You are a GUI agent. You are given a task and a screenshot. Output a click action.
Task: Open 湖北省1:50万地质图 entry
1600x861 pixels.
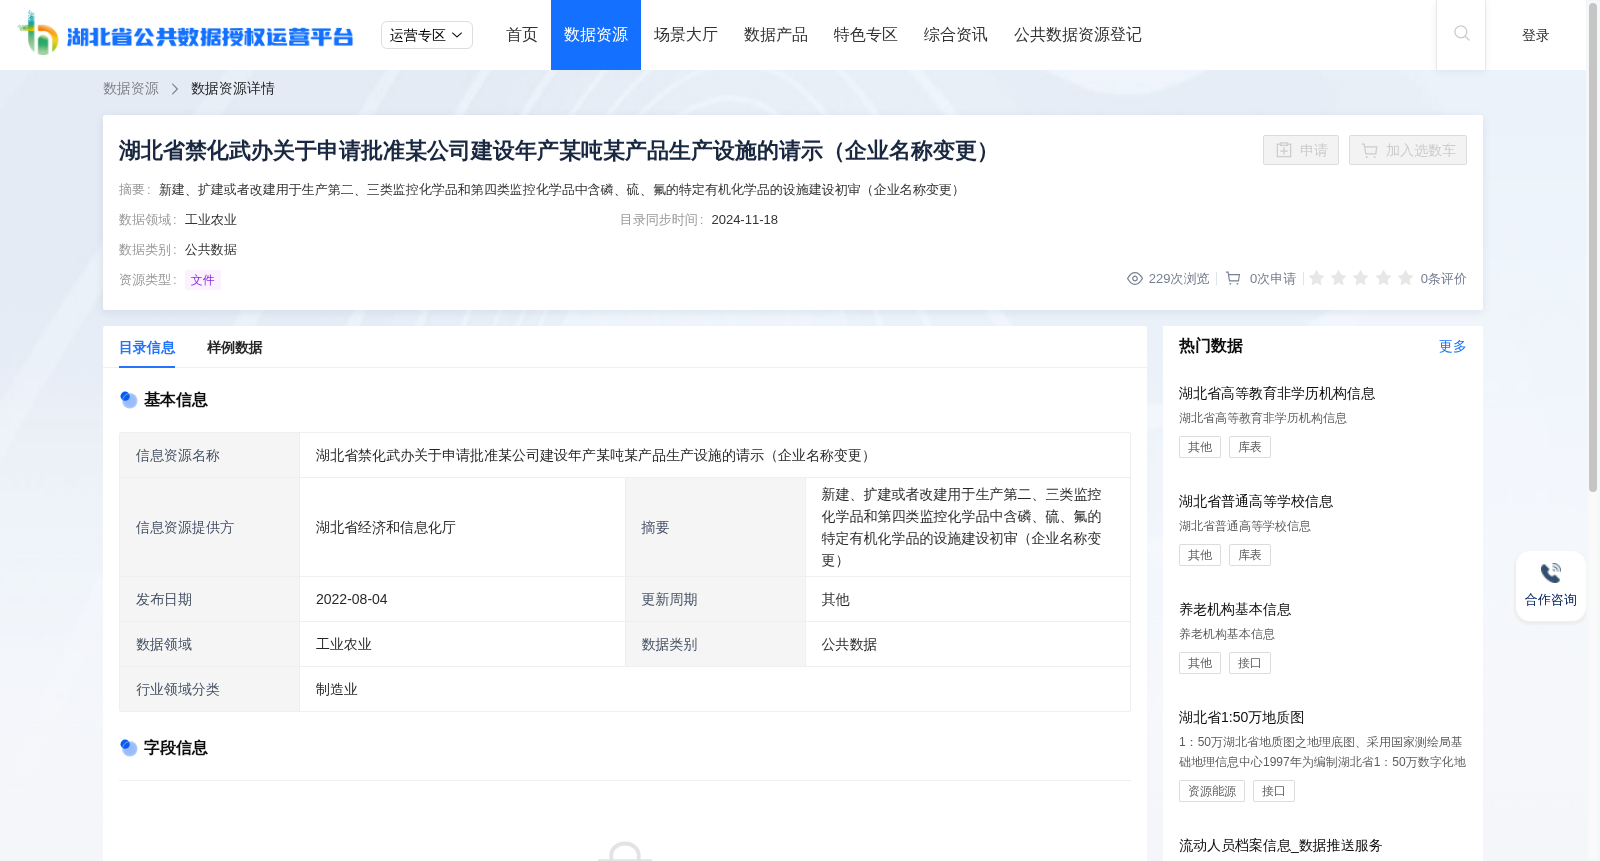pyautogui.click(x=1242, y=718)
